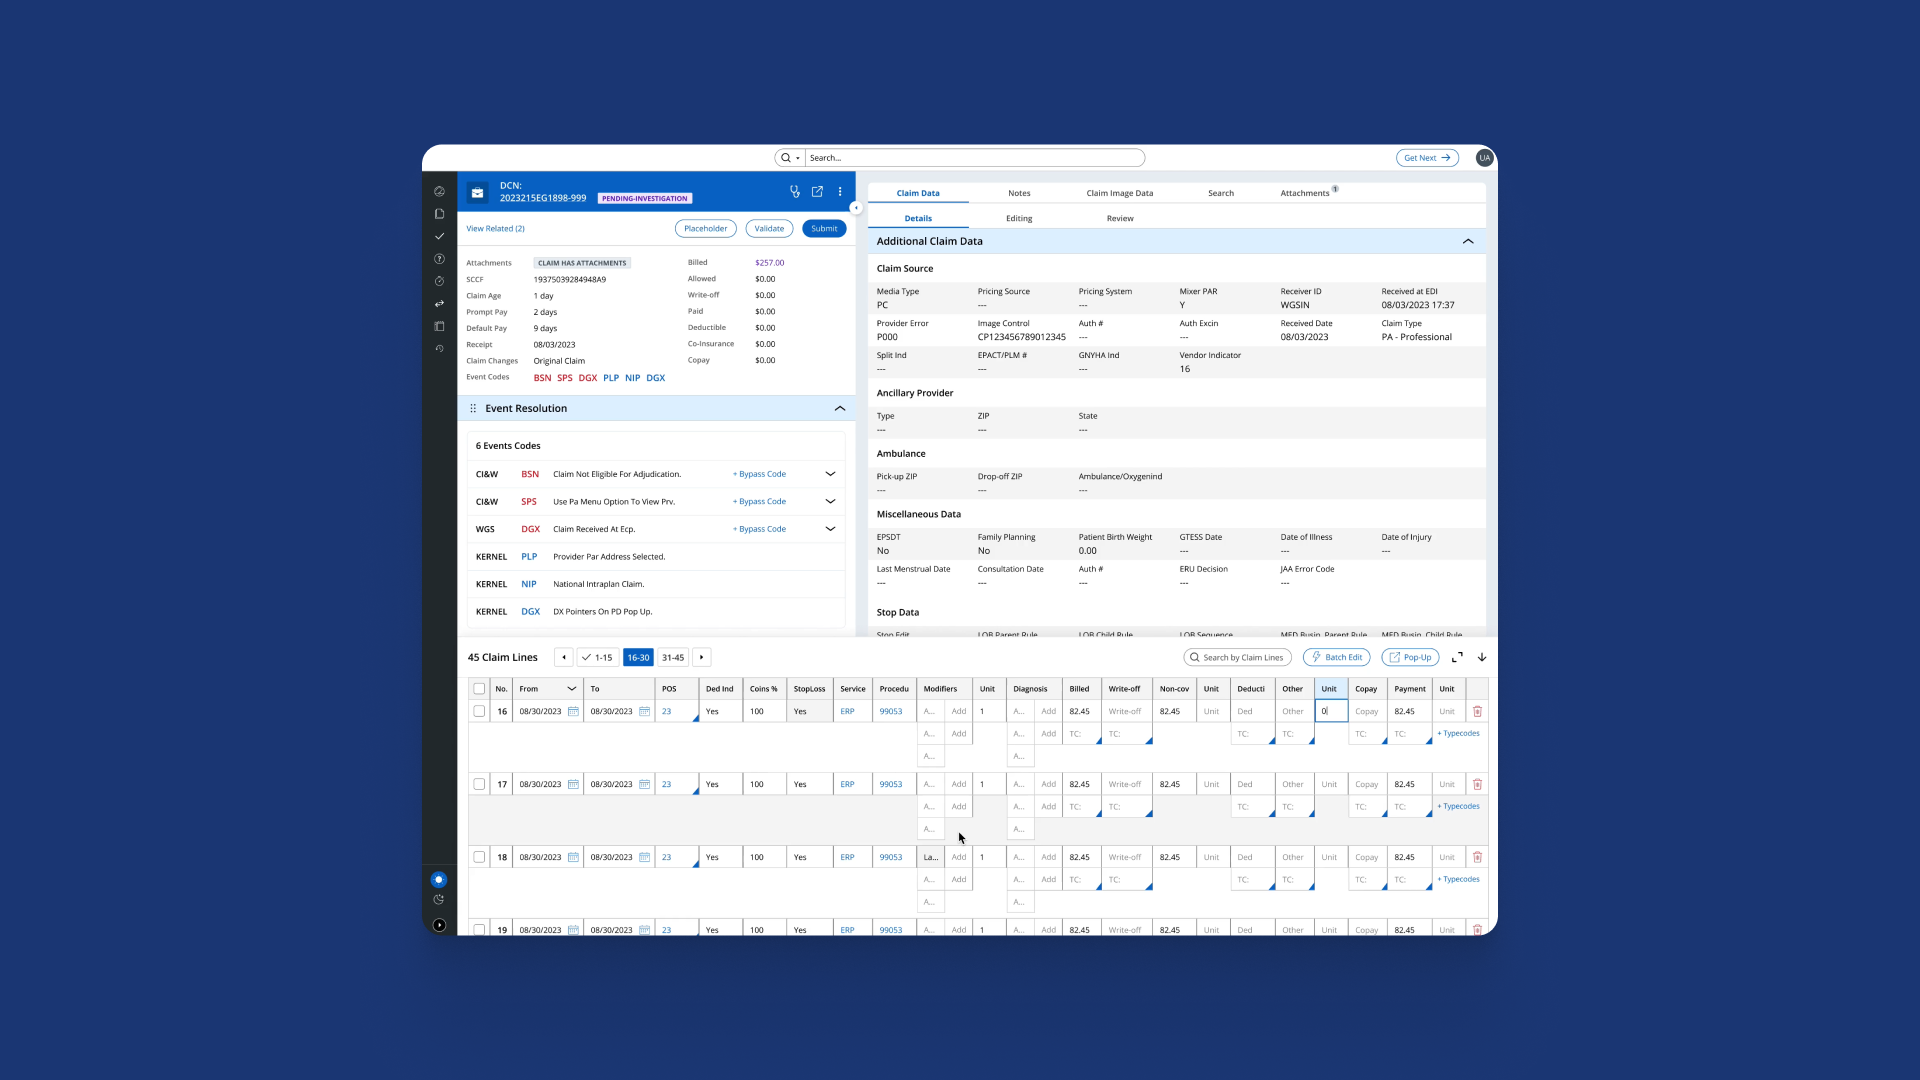1920x1080 pixels.
Task: Collapse the Additional Claim Data section
Action: (x=1469, y=241)
